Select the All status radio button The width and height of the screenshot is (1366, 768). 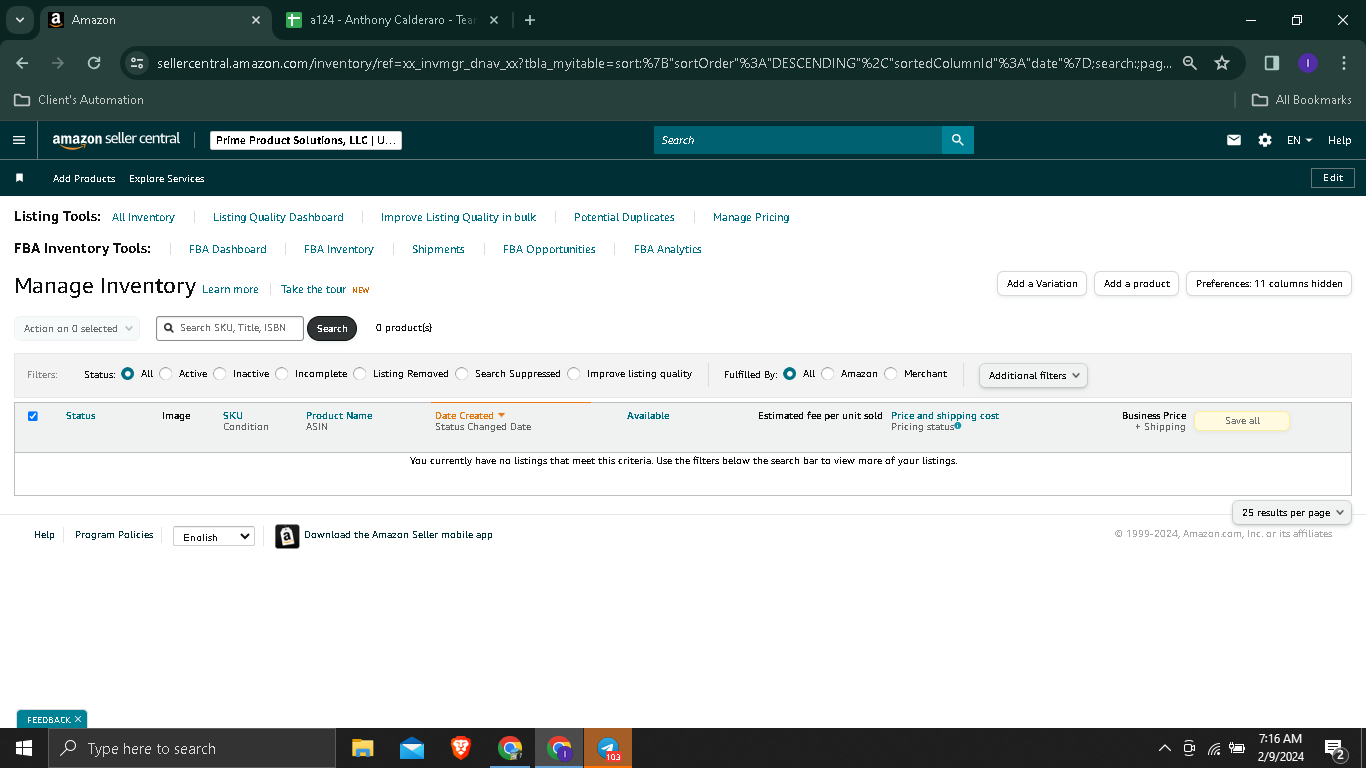coord(127,374)
